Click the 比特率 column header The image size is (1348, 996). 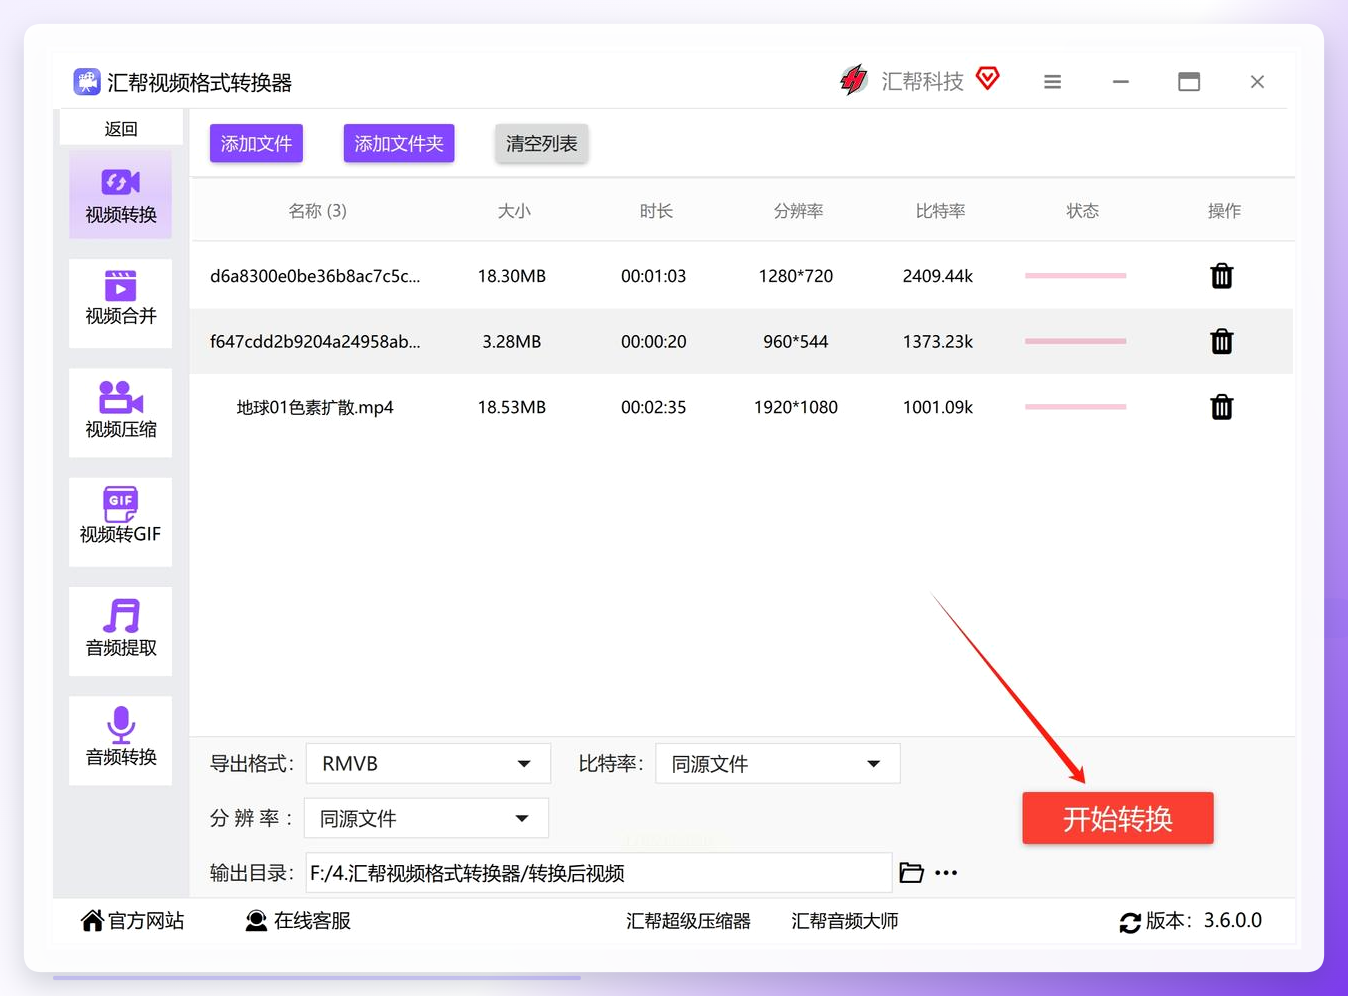point(940,211)
